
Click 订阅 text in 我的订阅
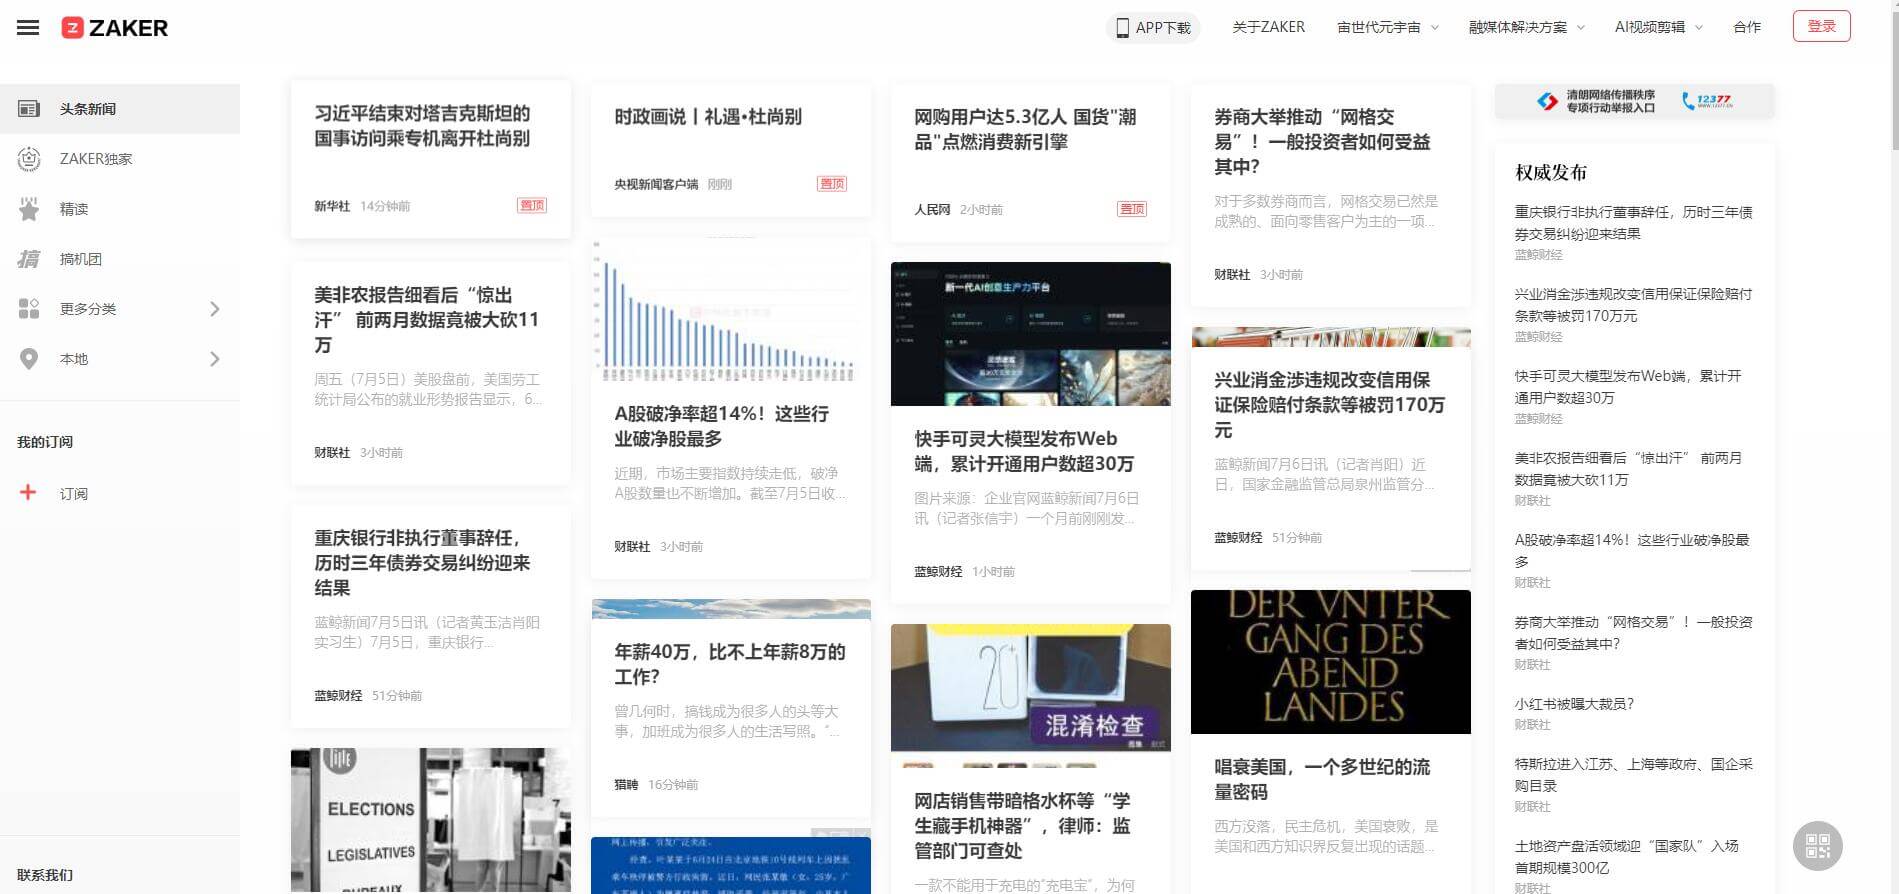click(73, 493)
